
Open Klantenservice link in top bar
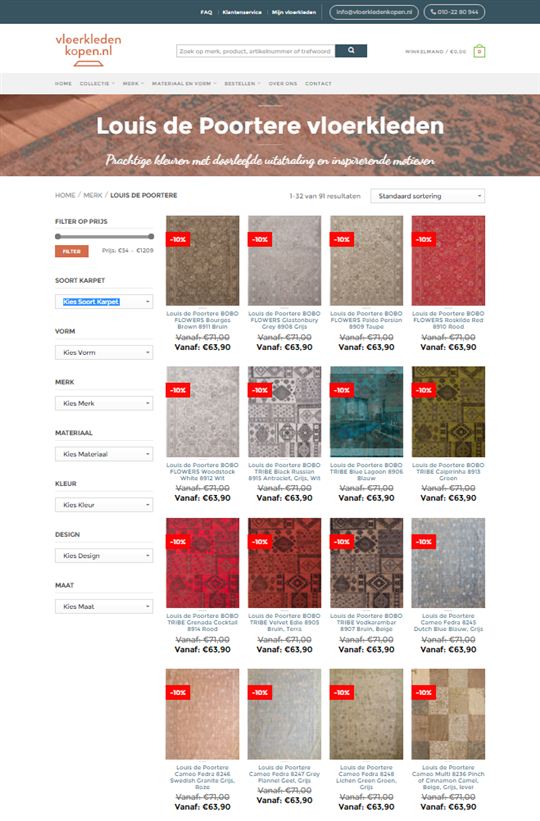pyautogui.click(x=242, y=12)
